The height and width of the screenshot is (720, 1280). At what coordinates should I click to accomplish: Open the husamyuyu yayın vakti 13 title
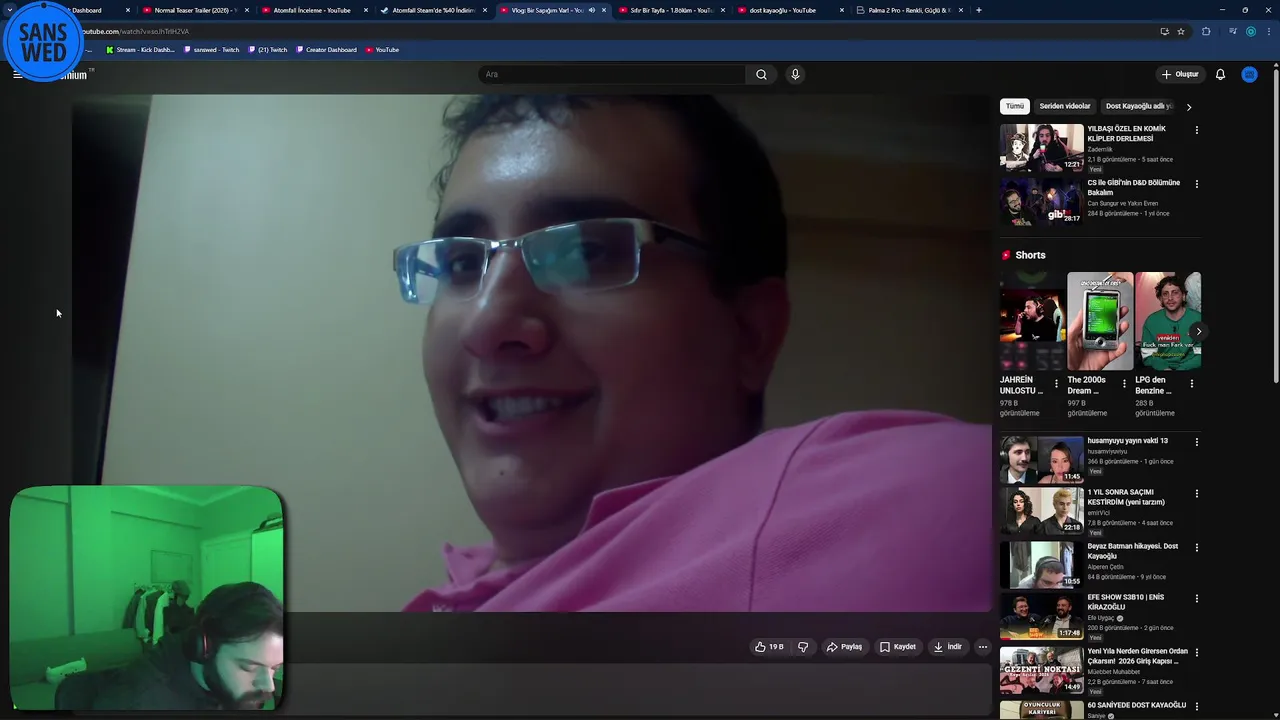click(1127, 441)
